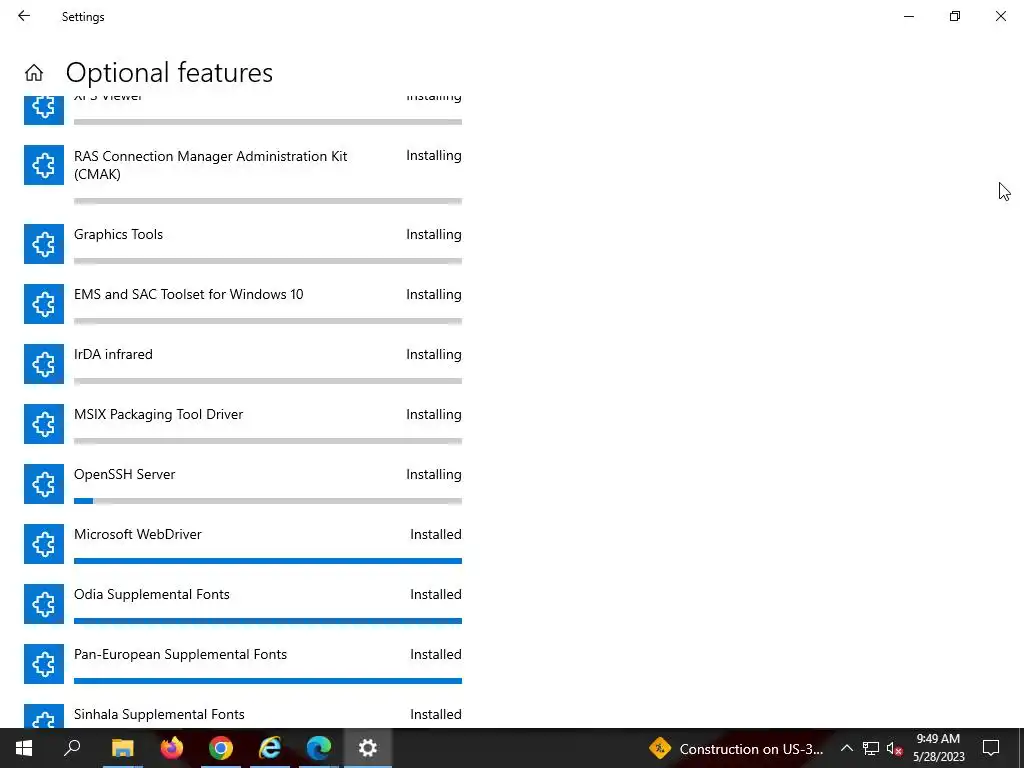1024x768 pixels.
Task: Click the Pan-European Supplemental Fonts label
Action: pyautogui.click(x=180, y=655)
